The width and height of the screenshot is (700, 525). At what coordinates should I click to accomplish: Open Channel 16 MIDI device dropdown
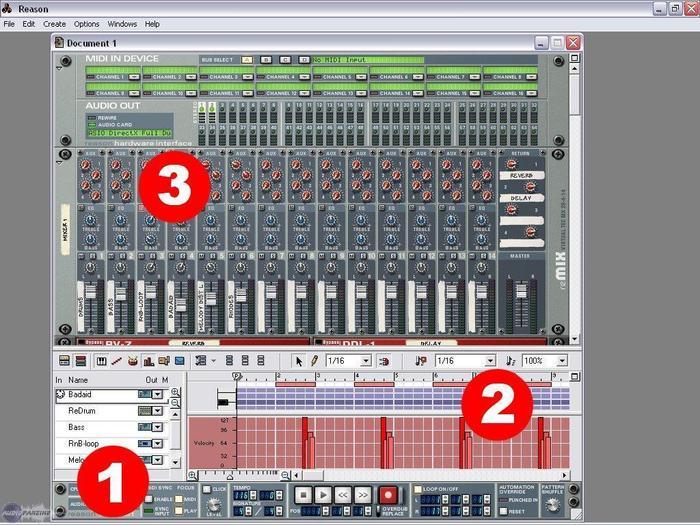532,93
